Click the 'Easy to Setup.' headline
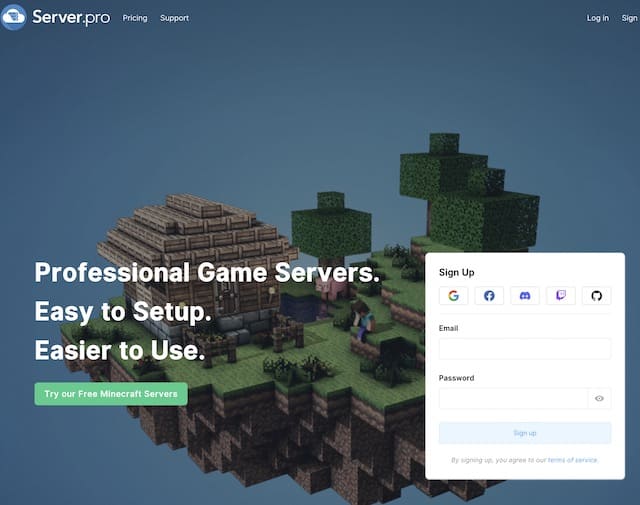This screenshot has height=505, width=640. pos(123,311)
